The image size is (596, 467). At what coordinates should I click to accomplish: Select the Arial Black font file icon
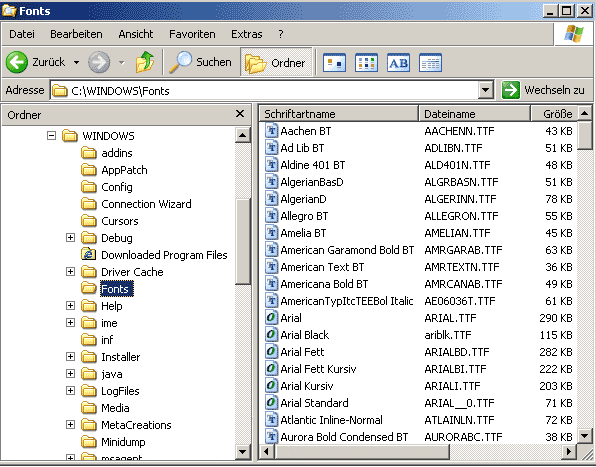click(x=271, y=335)
